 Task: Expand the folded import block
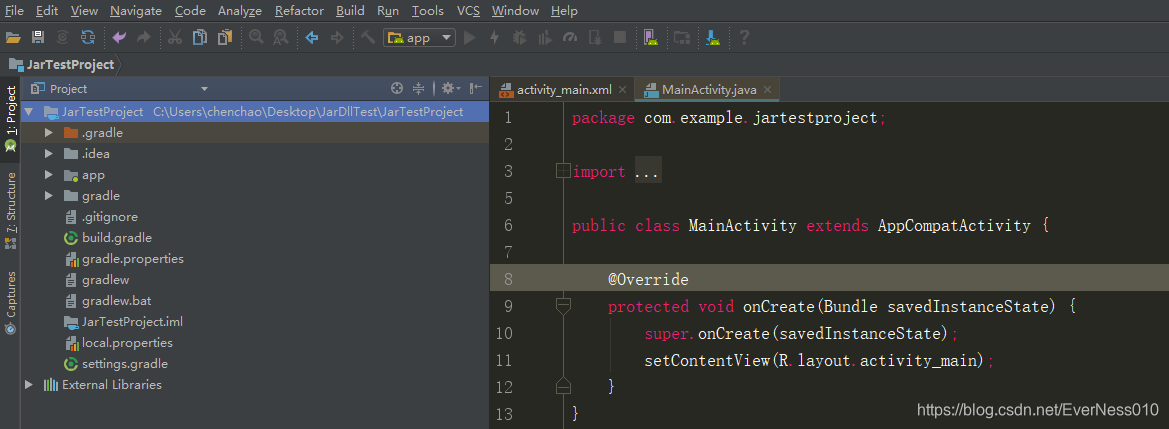[x=564, y=172]
